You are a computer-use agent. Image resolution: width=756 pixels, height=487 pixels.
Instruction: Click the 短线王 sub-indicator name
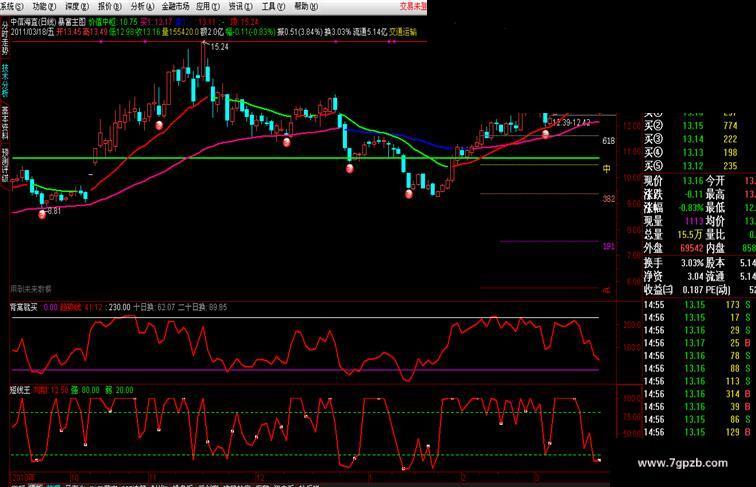[20, 390]
